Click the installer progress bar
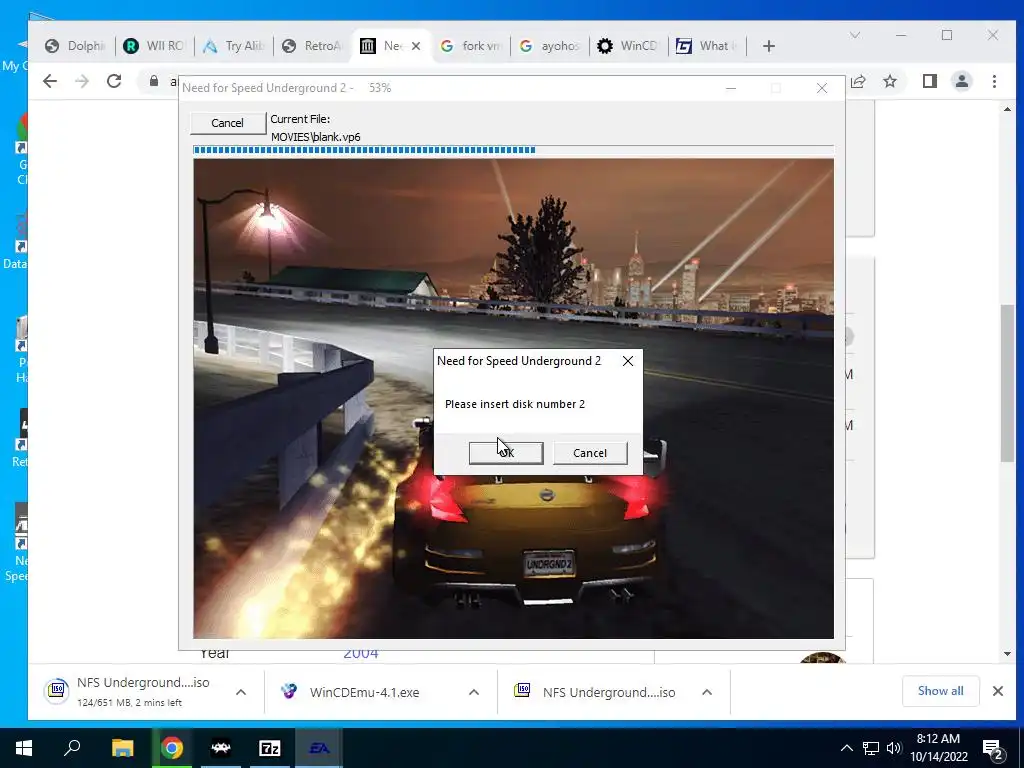Screen dimensions: 1024x768 tap(513, 150)
